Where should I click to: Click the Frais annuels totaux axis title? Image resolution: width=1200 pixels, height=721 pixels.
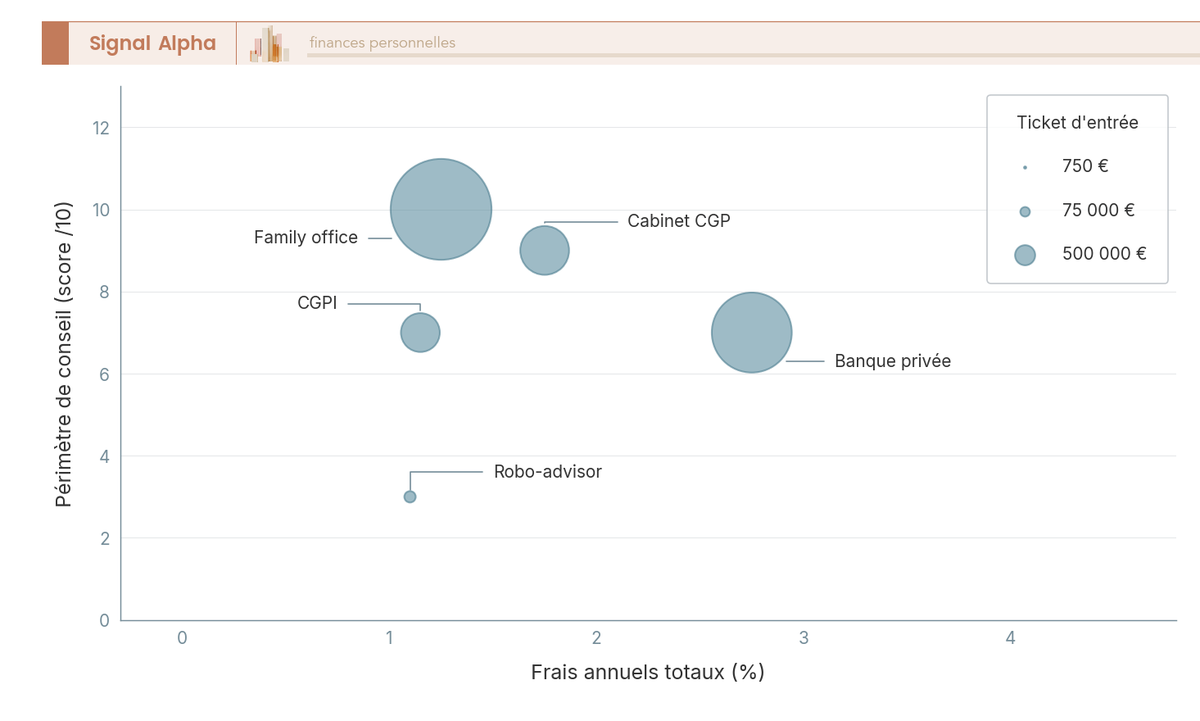coord(648,672)
